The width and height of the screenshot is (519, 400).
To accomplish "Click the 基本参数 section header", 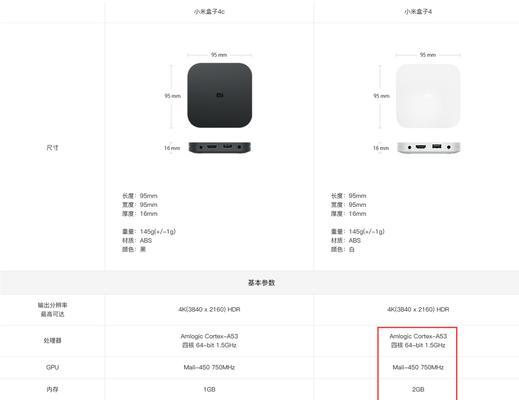I will coord(261,283).
